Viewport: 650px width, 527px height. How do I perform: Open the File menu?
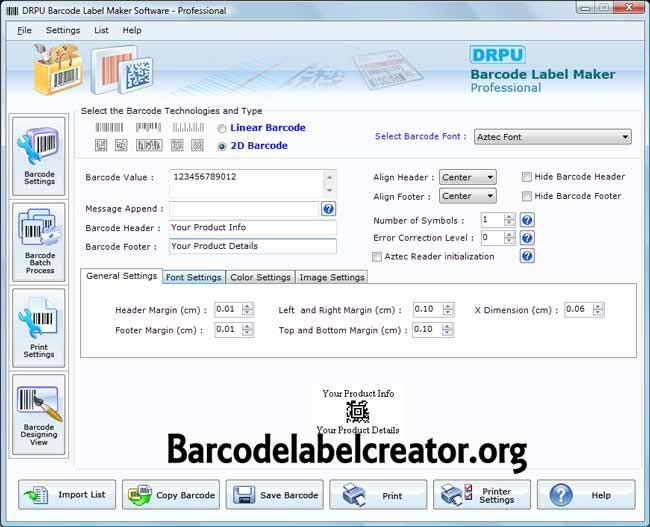24,30
